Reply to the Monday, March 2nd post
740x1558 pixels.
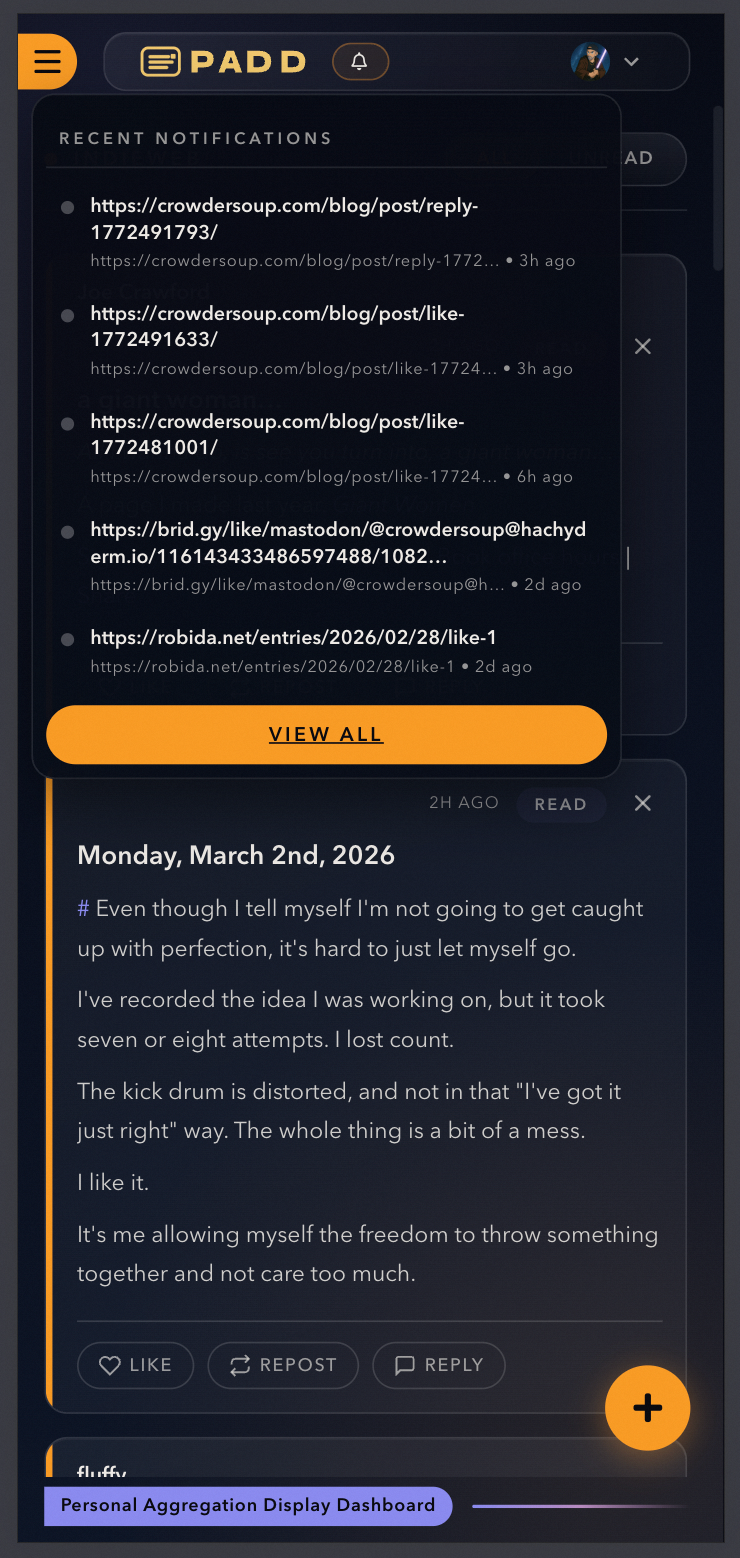click(x=439, y=1365)
